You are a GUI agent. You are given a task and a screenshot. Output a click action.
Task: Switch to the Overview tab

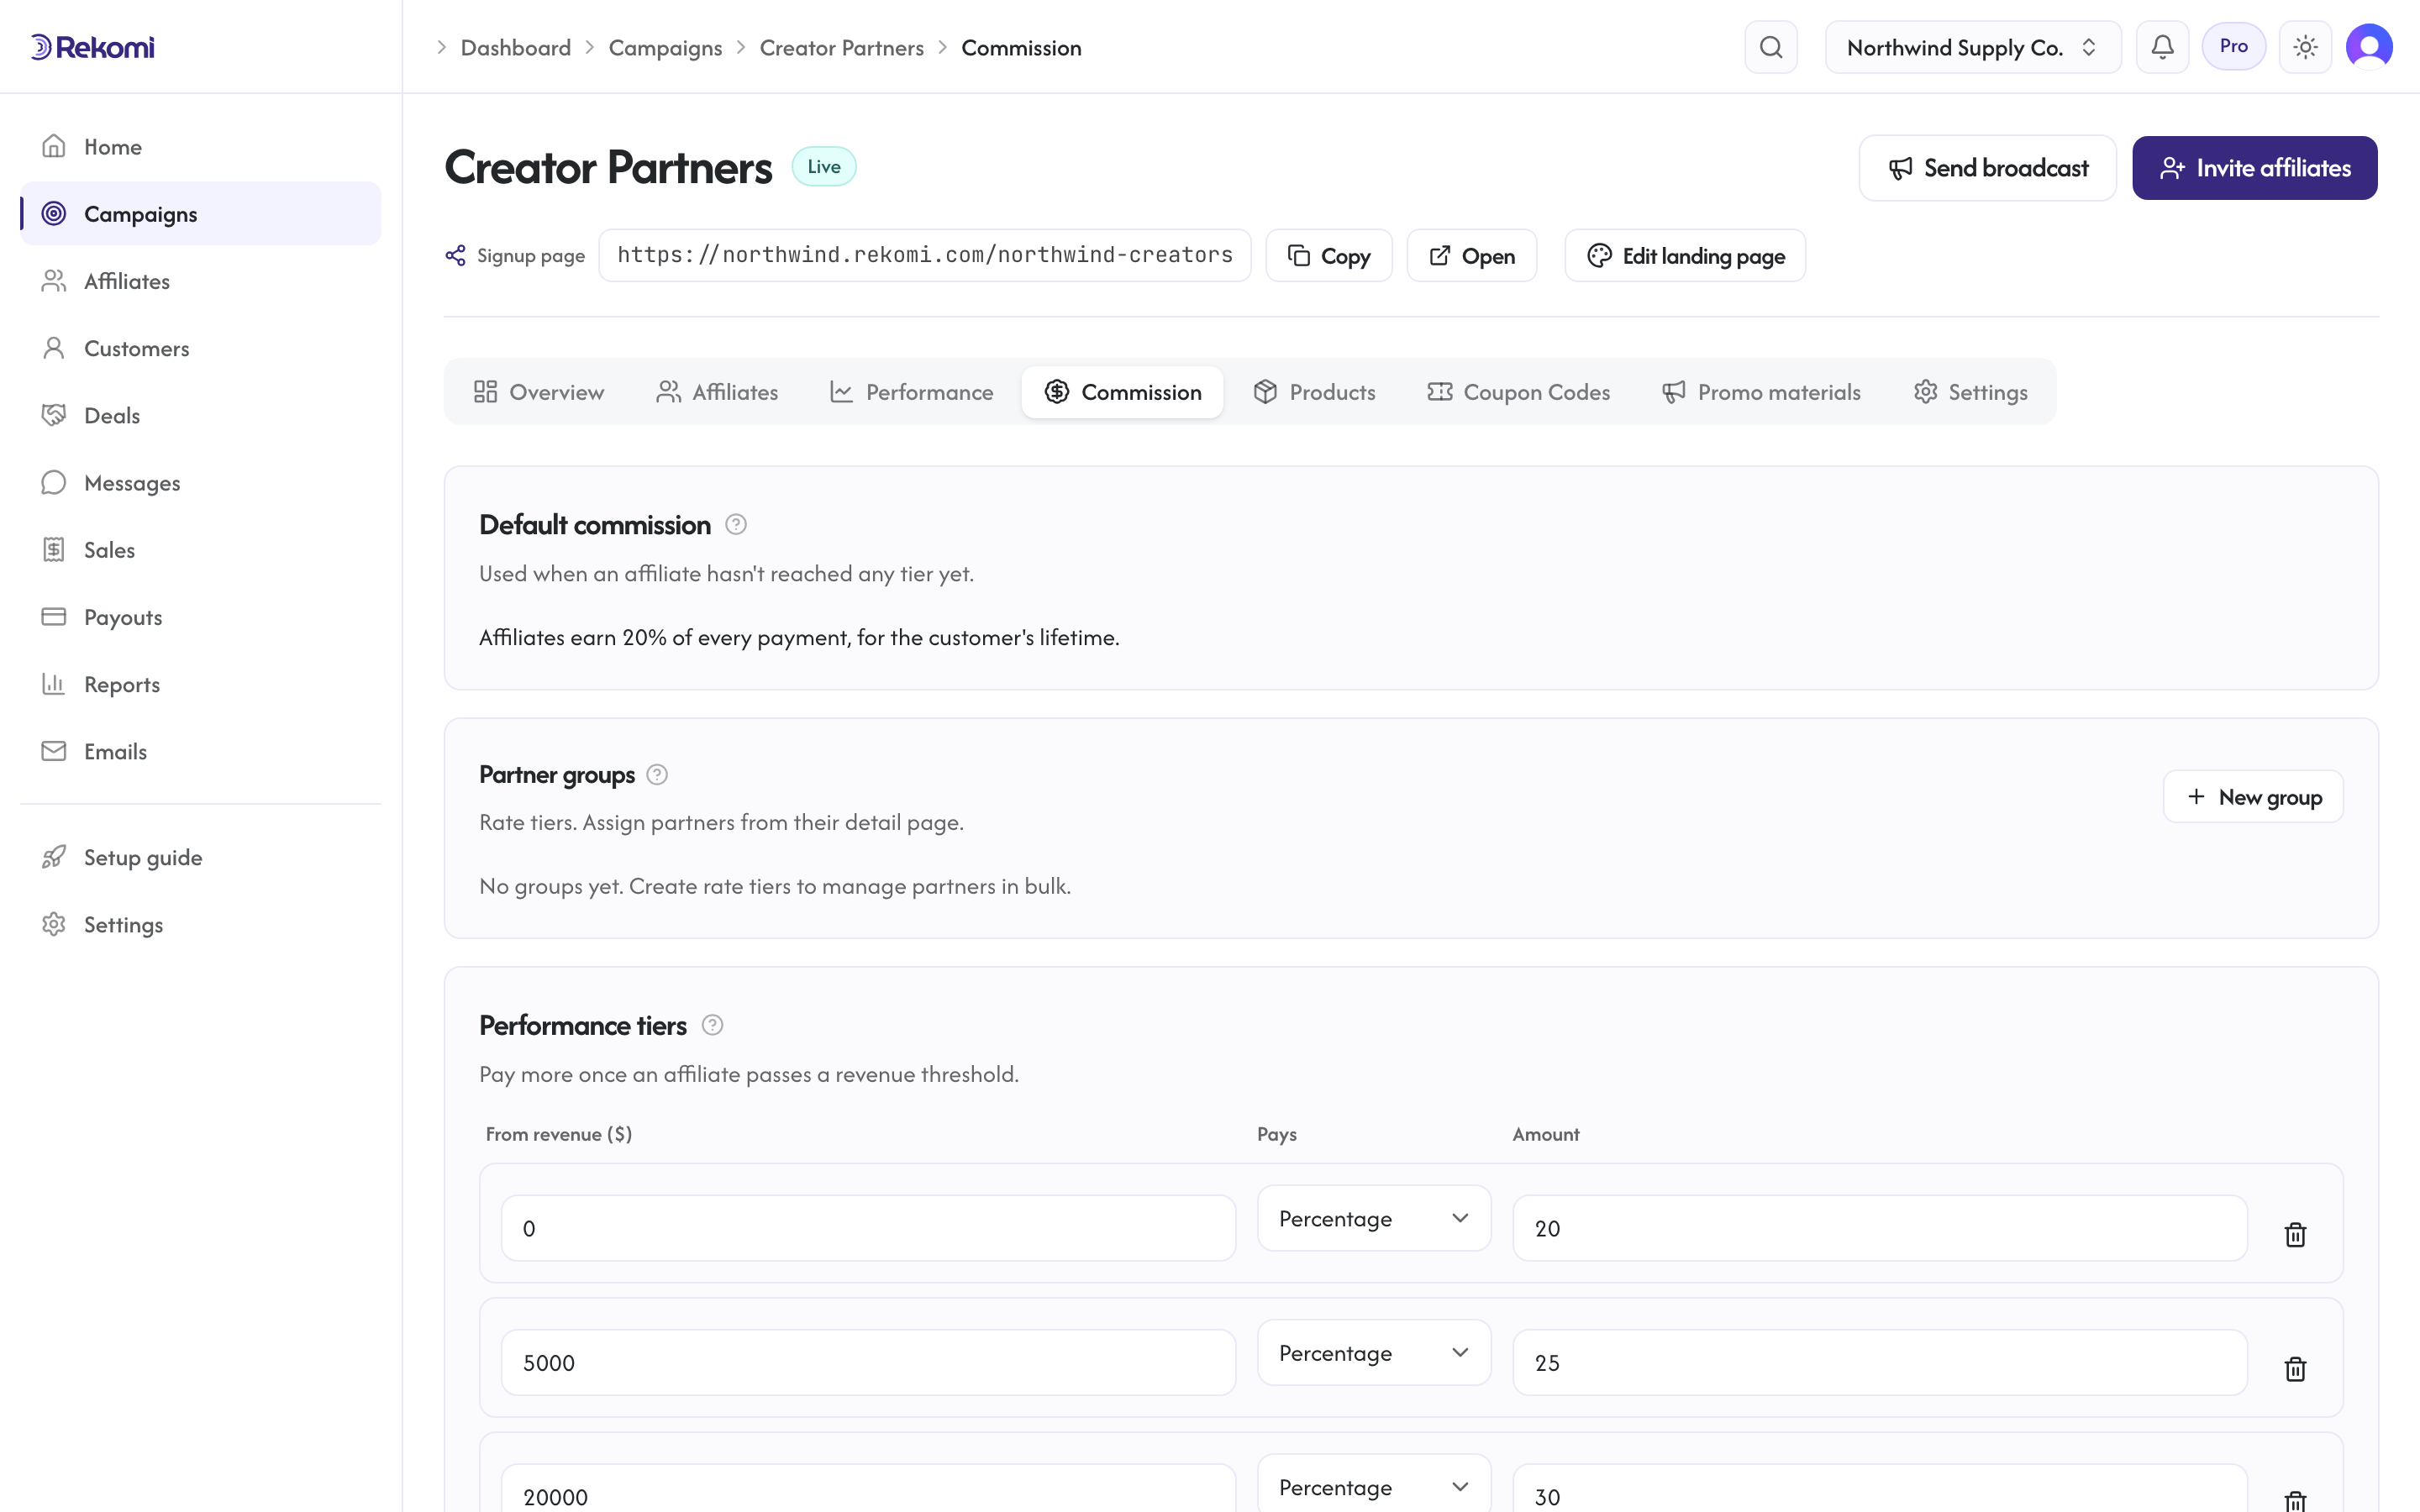coord(538,392)
